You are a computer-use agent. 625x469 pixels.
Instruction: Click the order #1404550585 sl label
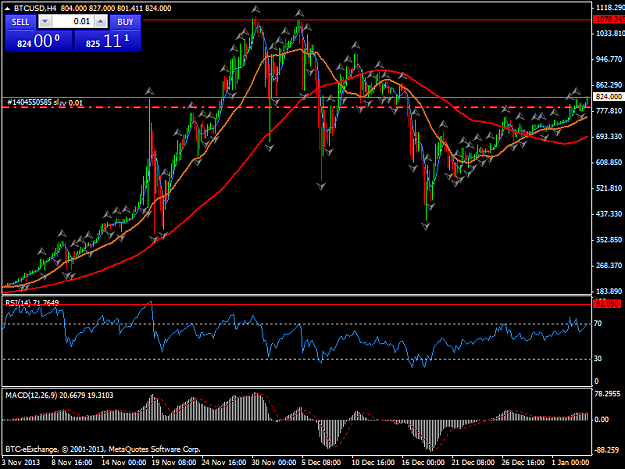45,103
